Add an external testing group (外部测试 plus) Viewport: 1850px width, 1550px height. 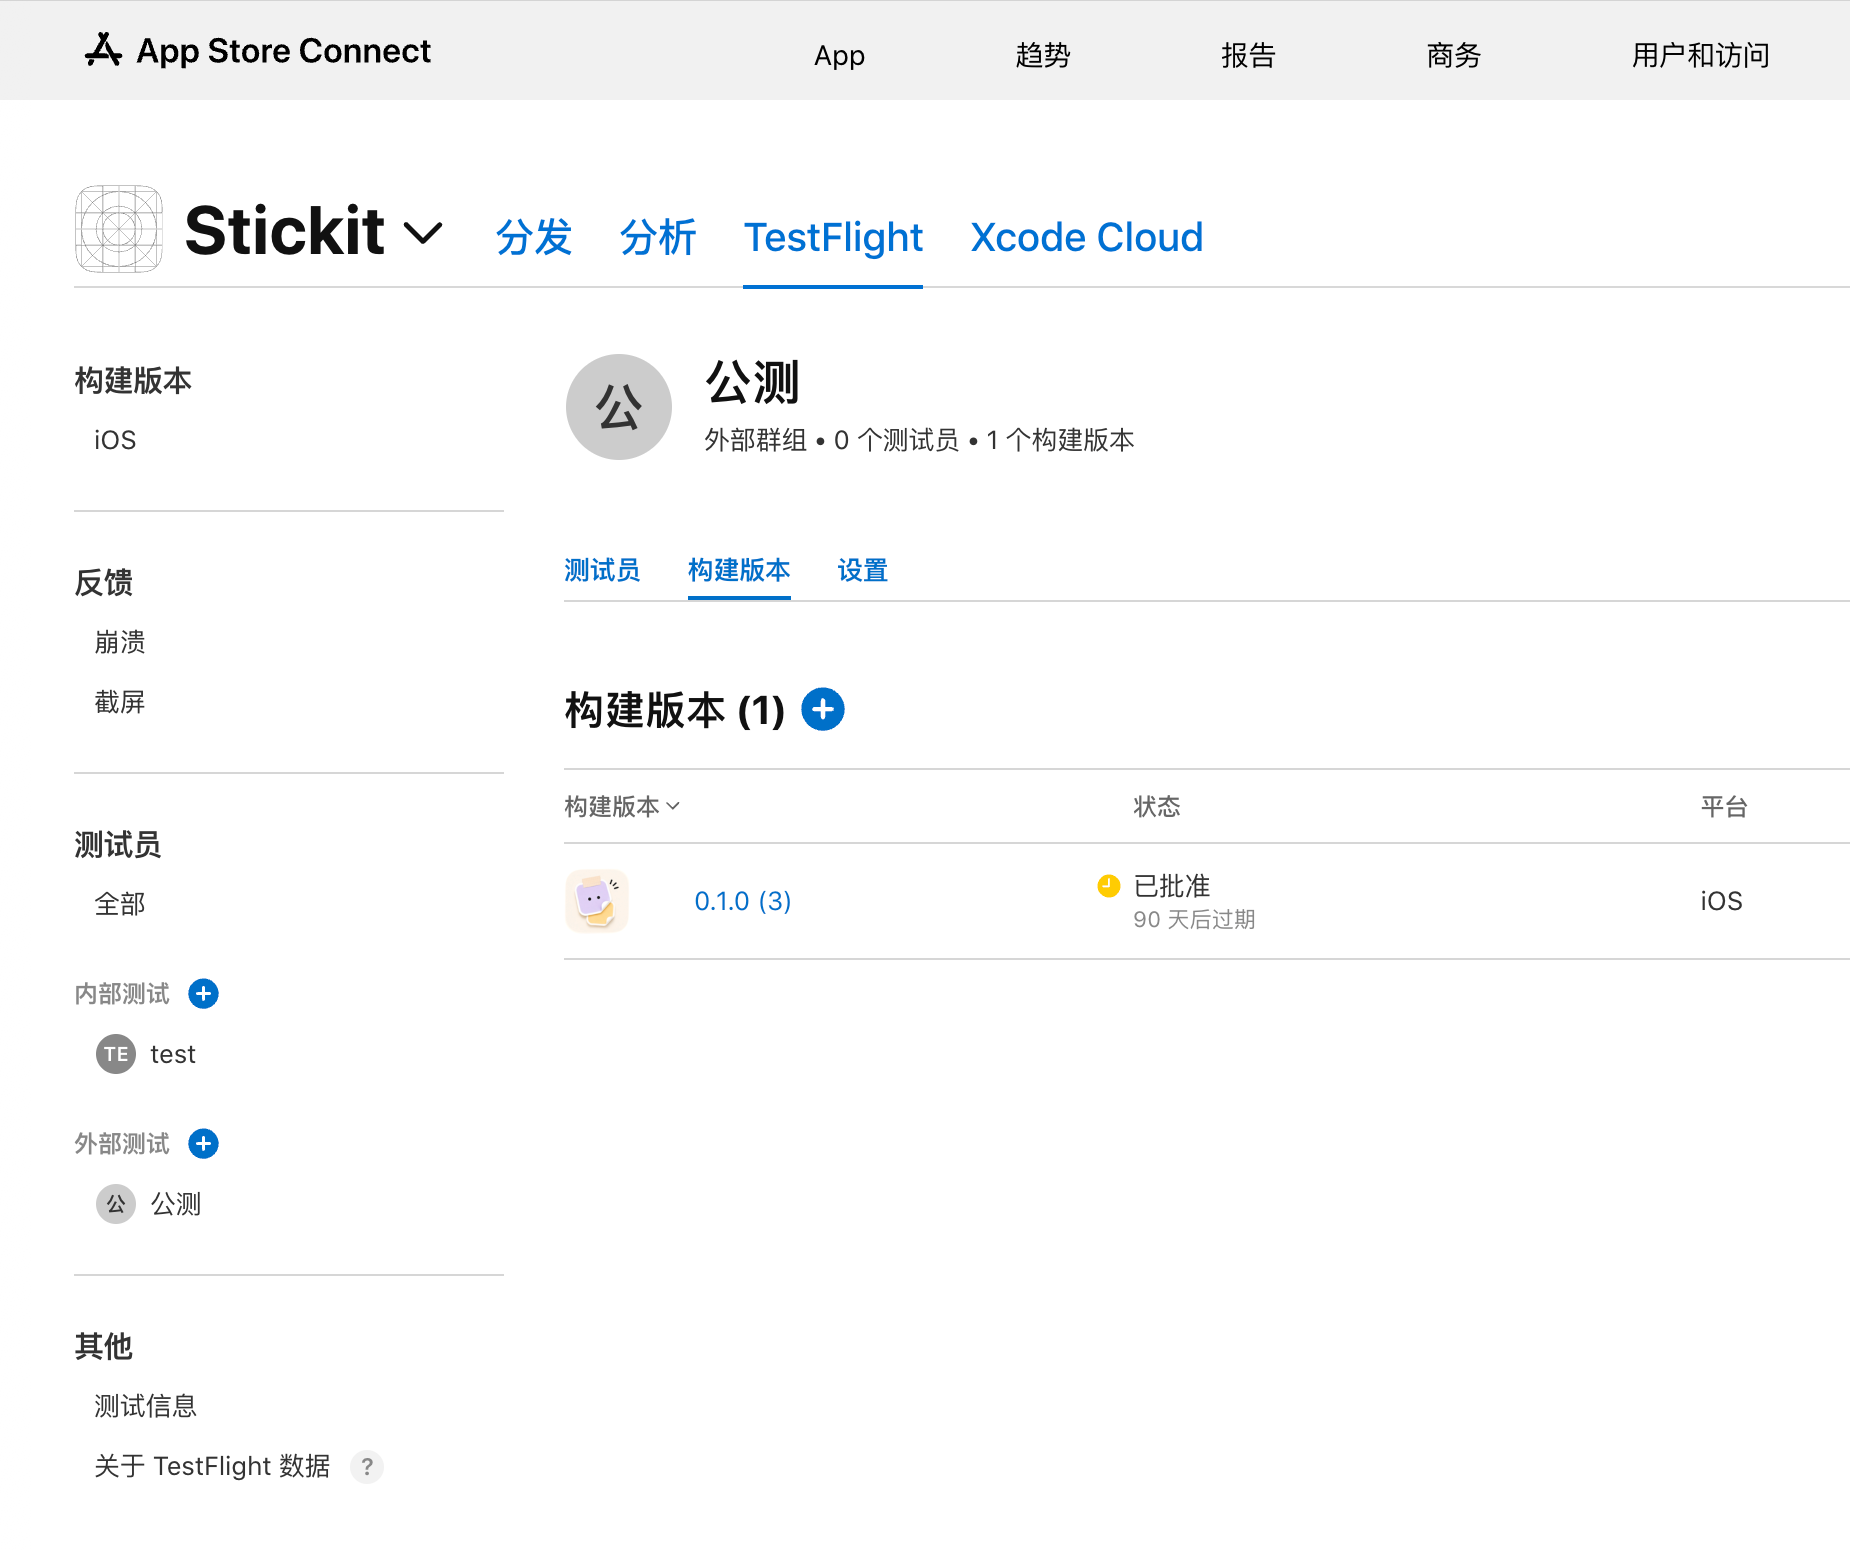204,1144
